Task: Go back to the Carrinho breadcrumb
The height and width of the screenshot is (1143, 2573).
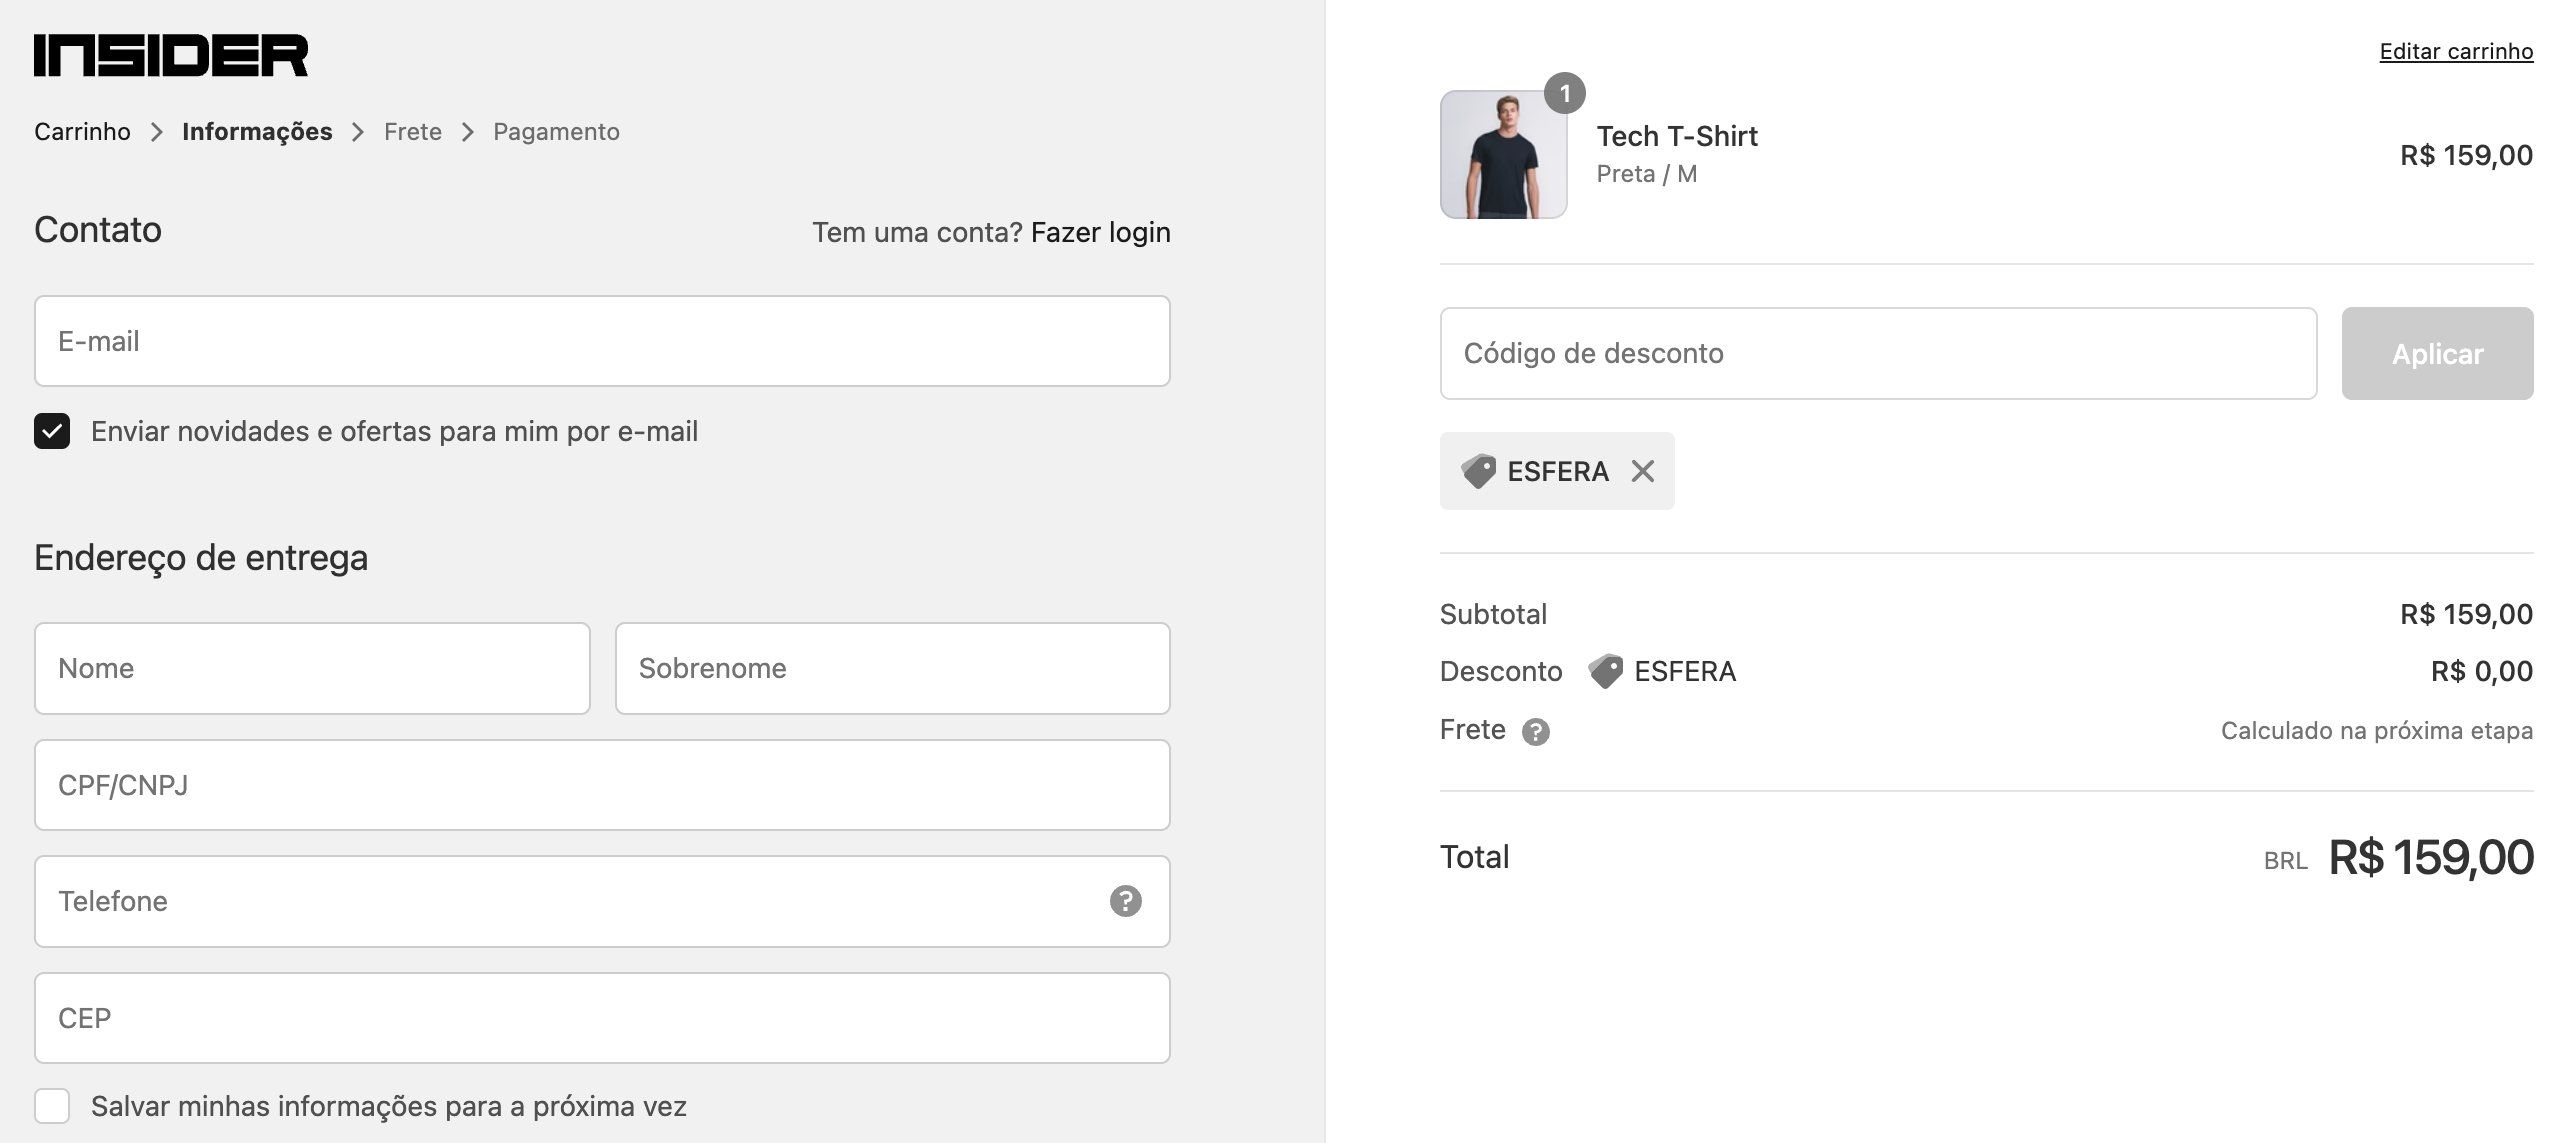Action: (x=82, y=132)
